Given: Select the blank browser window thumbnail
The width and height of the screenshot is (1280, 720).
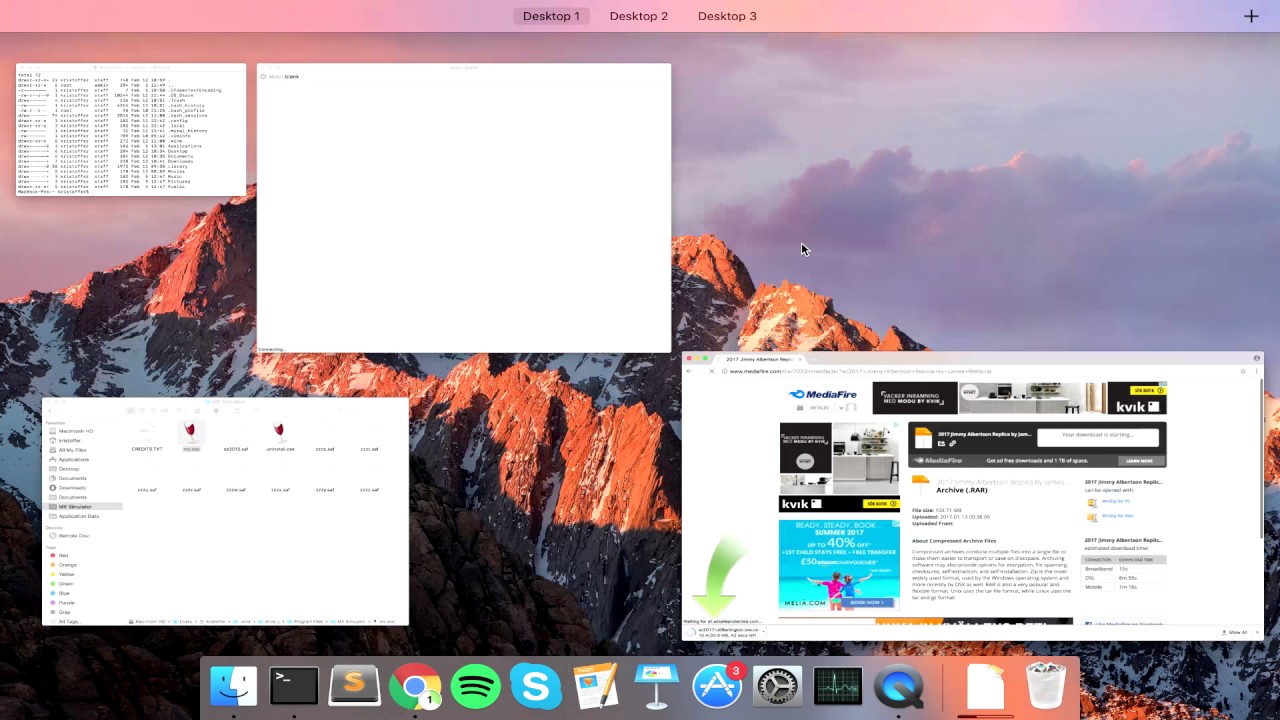Looking at the screenshot, I should coord(464,208).
